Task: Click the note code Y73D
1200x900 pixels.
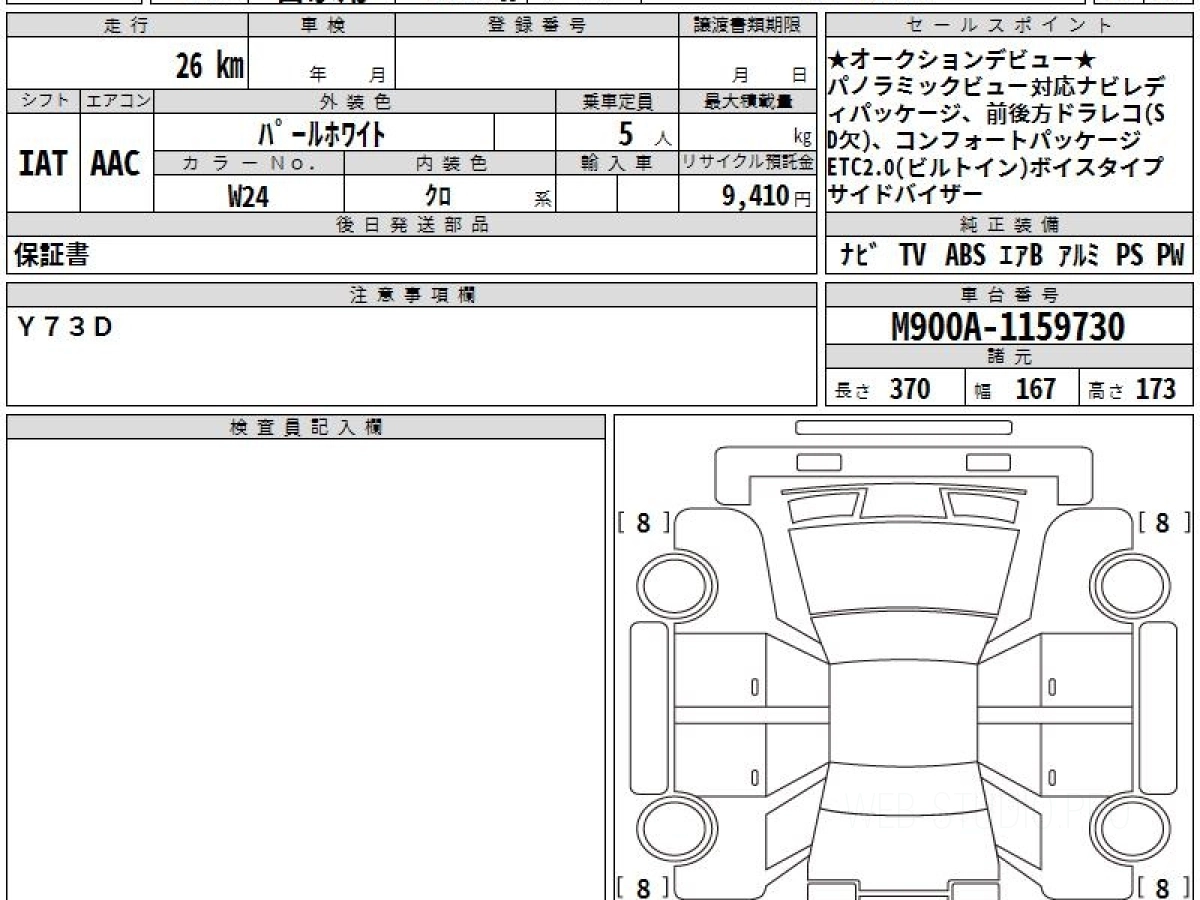Action: [65, 327]
